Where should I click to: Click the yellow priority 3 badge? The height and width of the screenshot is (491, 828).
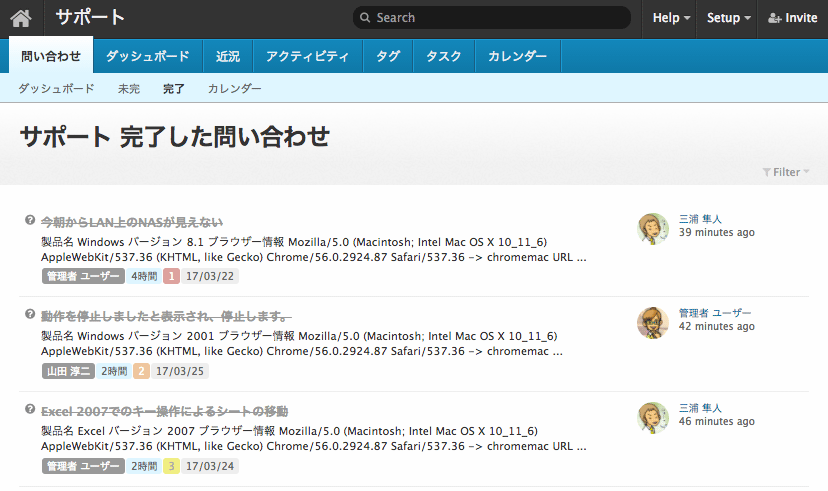(171, 466)
